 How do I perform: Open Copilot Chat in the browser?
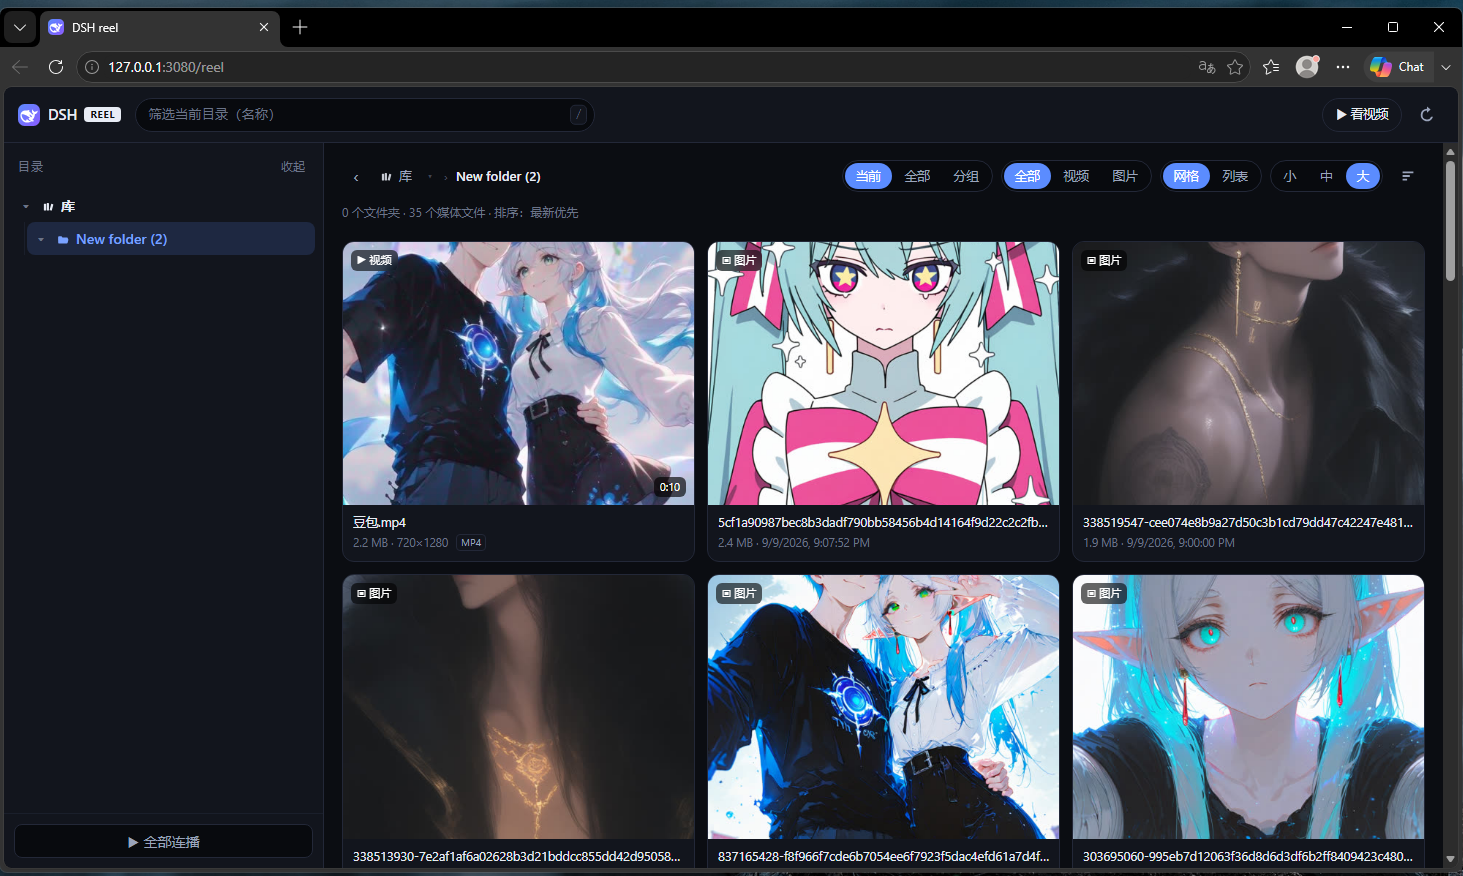(1398, 67)
